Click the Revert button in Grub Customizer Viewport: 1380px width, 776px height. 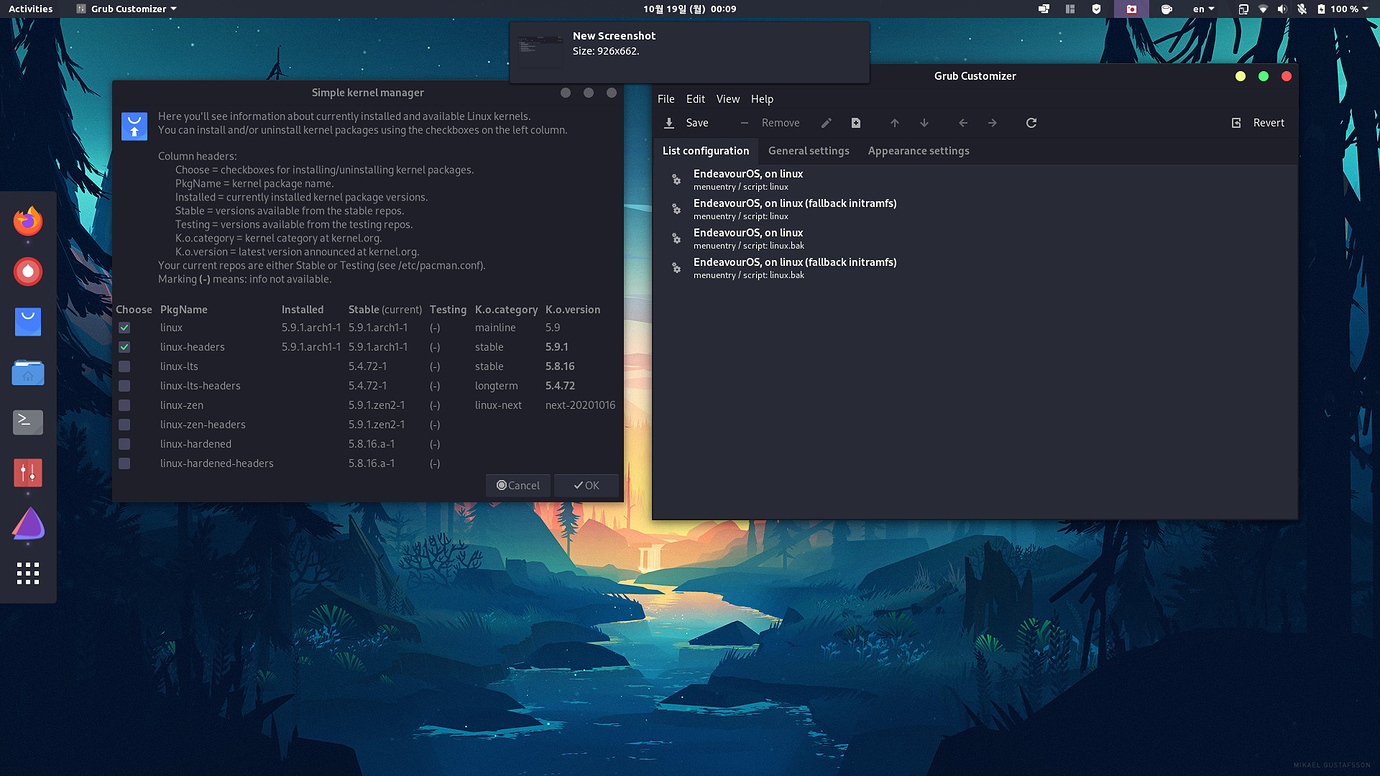tap(1258, 123)
